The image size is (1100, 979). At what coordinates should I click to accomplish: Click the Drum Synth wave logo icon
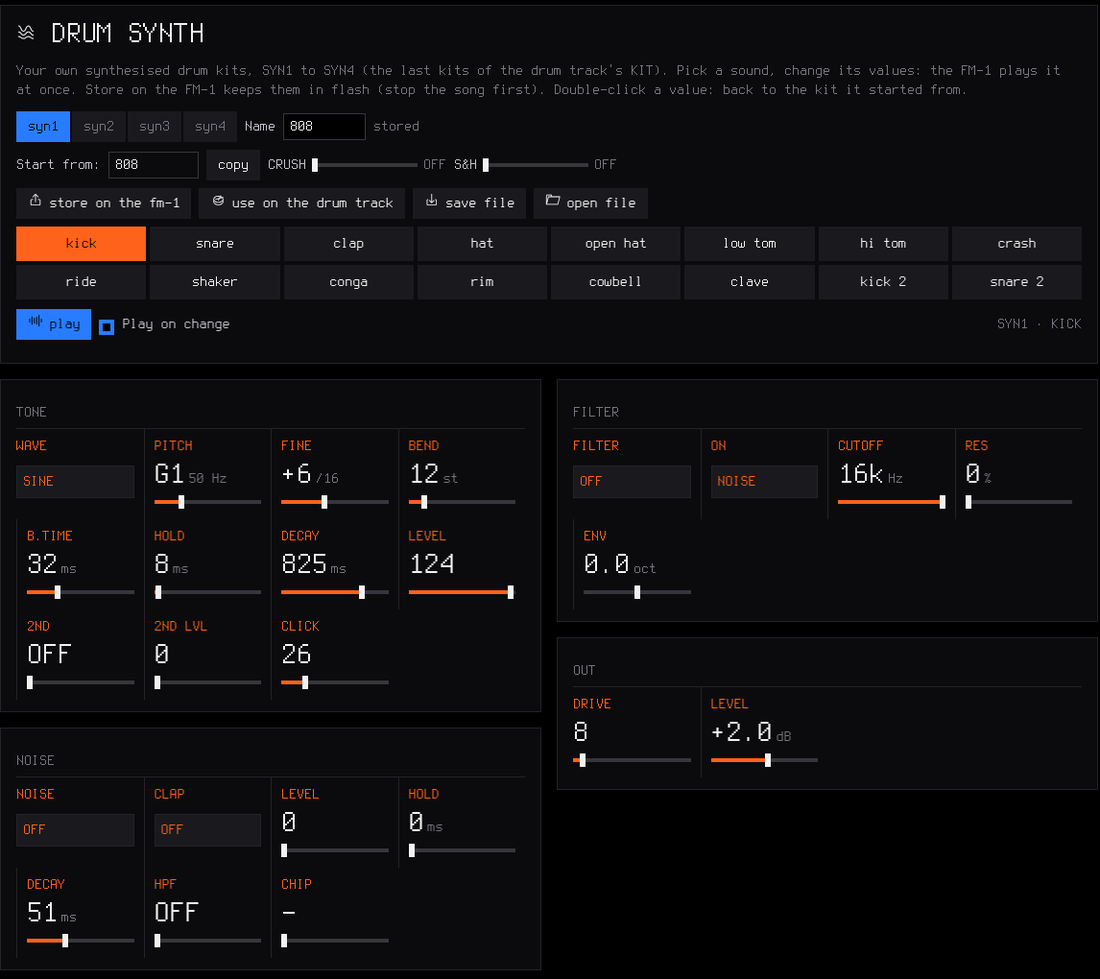pyautogui.click(x=26, y=32)
